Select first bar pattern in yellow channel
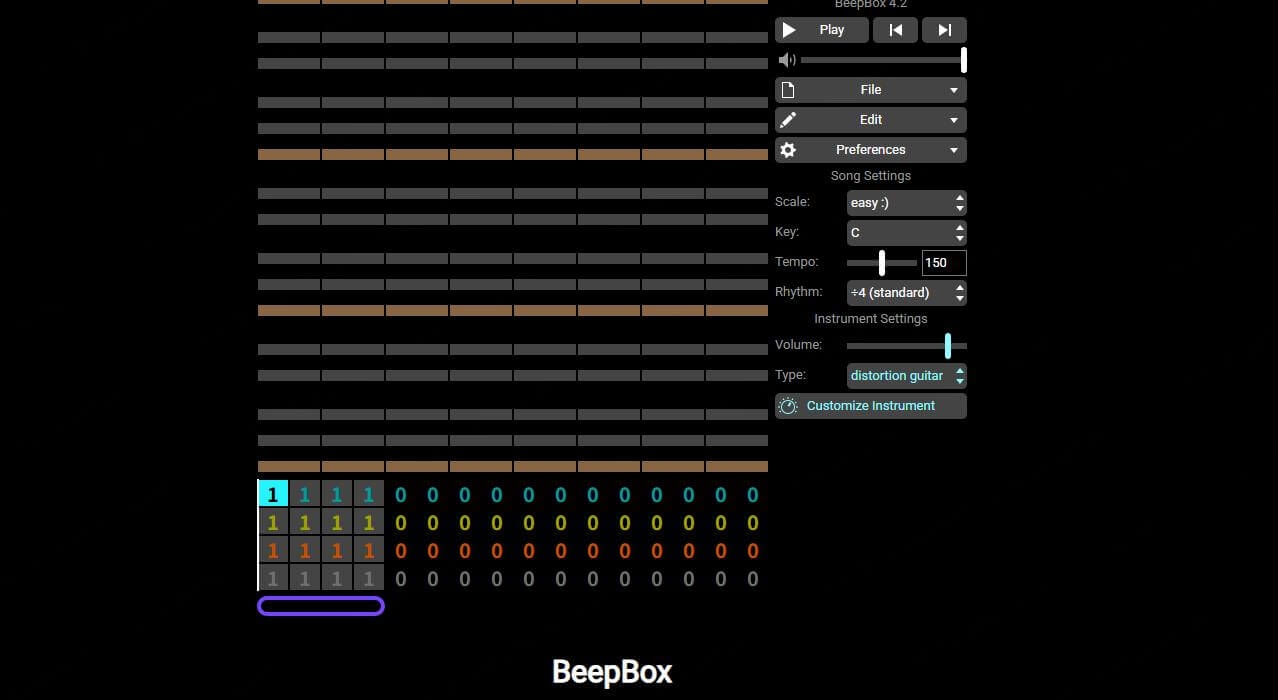 (x=273, y=522)
